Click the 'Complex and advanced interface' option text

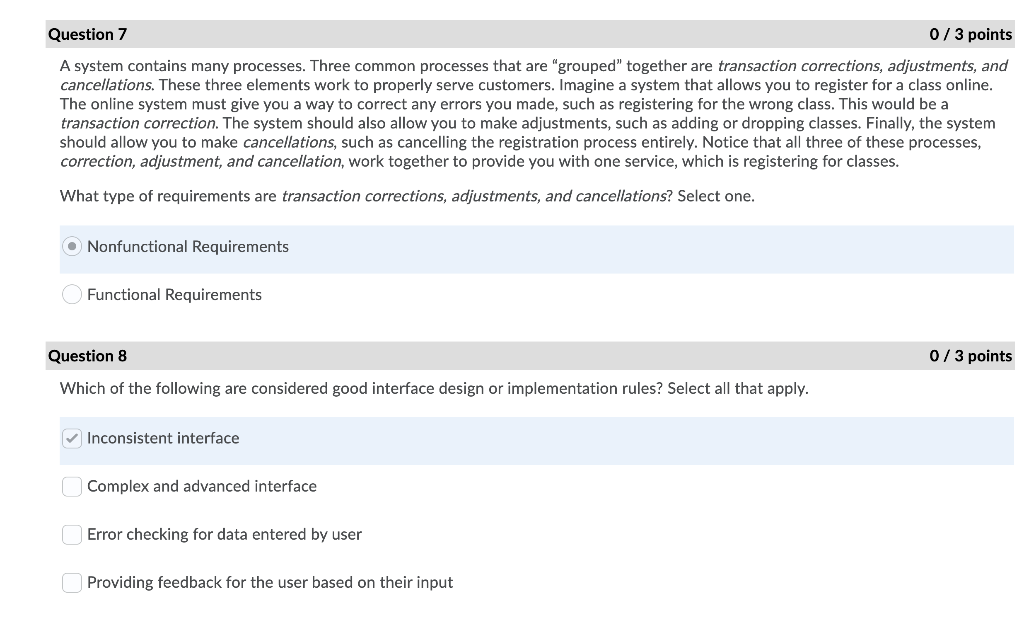click(202, 486)
